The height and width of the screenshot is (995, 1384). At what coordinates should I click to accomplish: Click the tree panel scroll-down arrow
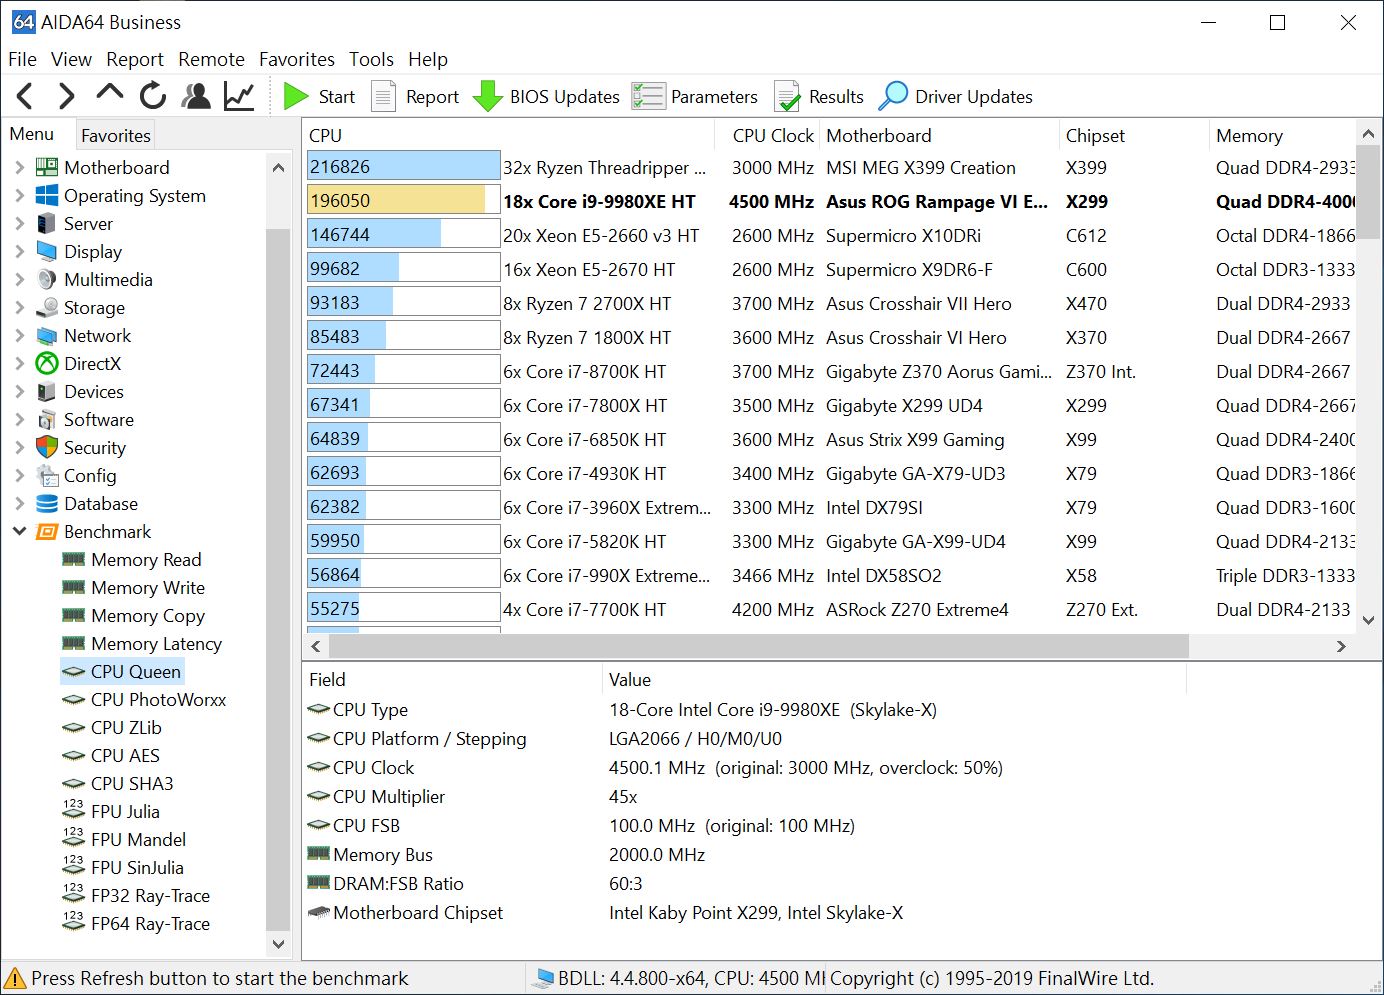[278, 944]
